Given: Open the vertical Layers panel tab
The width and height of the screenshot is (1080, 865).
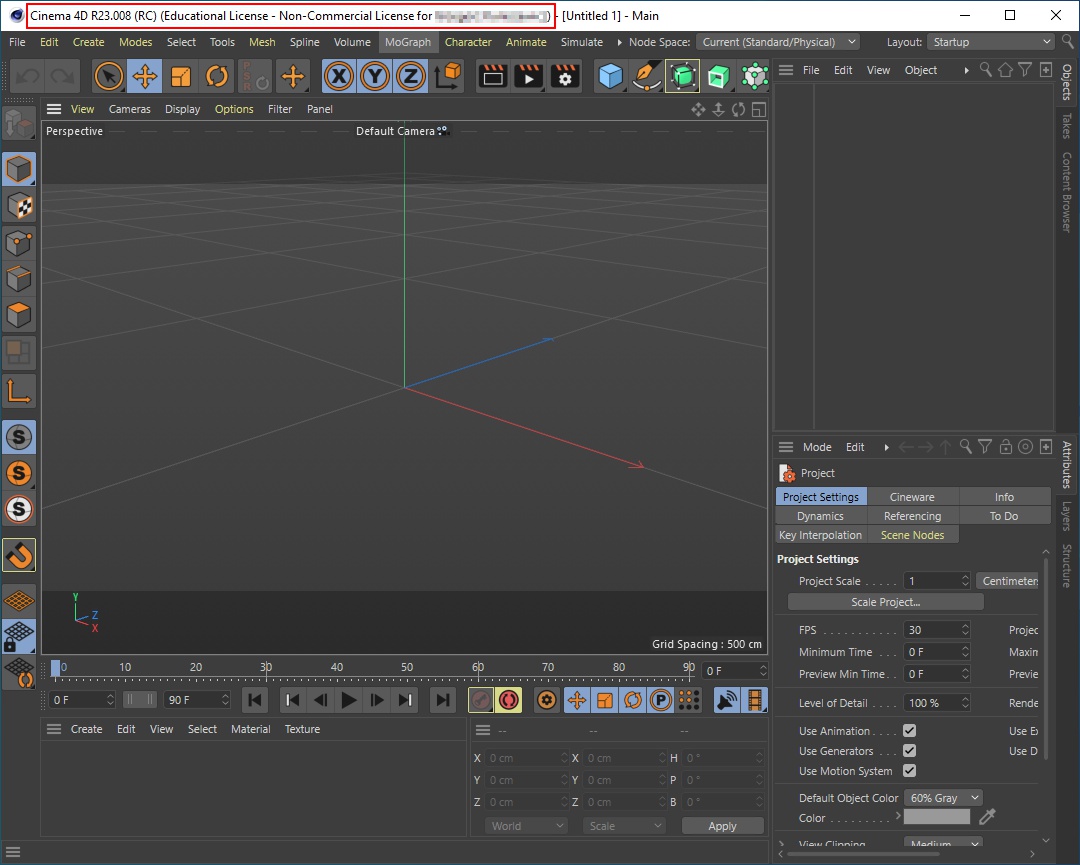Looking at the screenshot, I should tap(1067, 516).
